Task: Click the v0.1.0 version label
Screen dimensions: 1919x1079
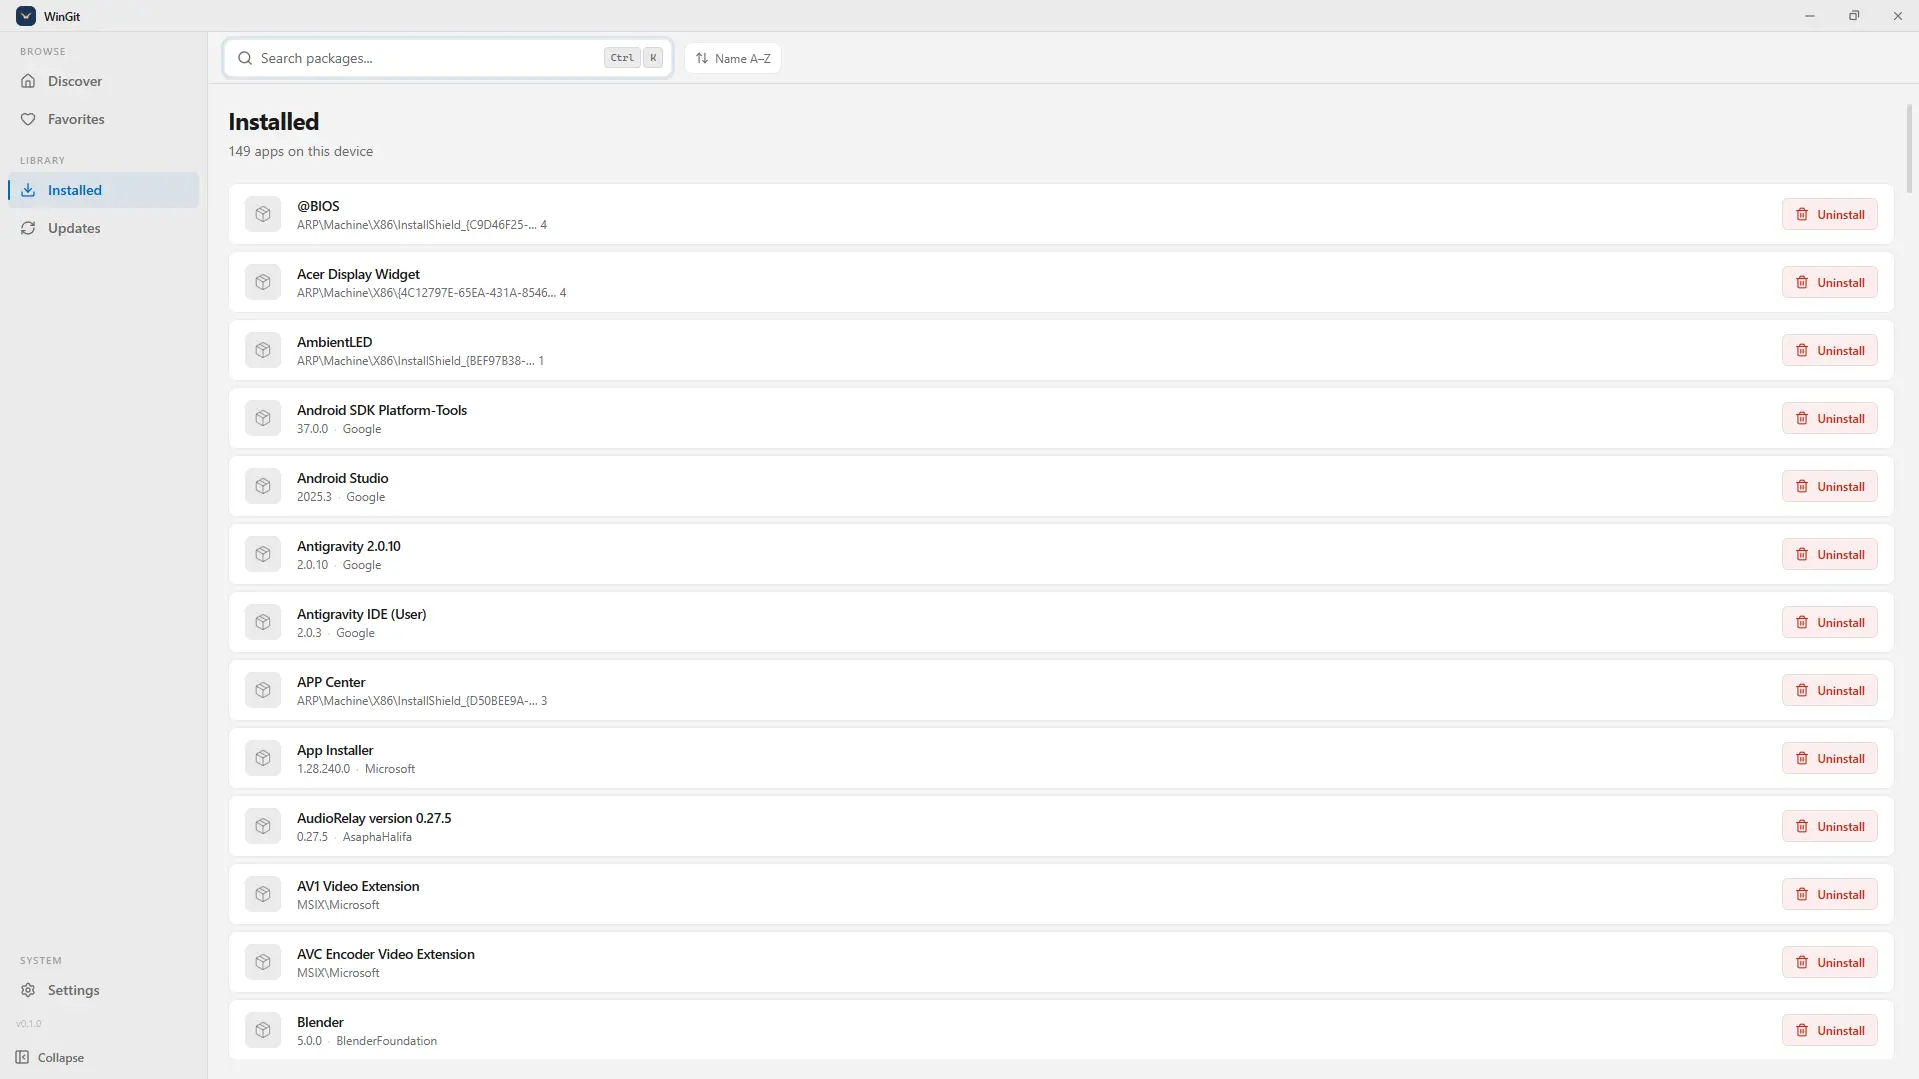Action: tap(29, 1023)
